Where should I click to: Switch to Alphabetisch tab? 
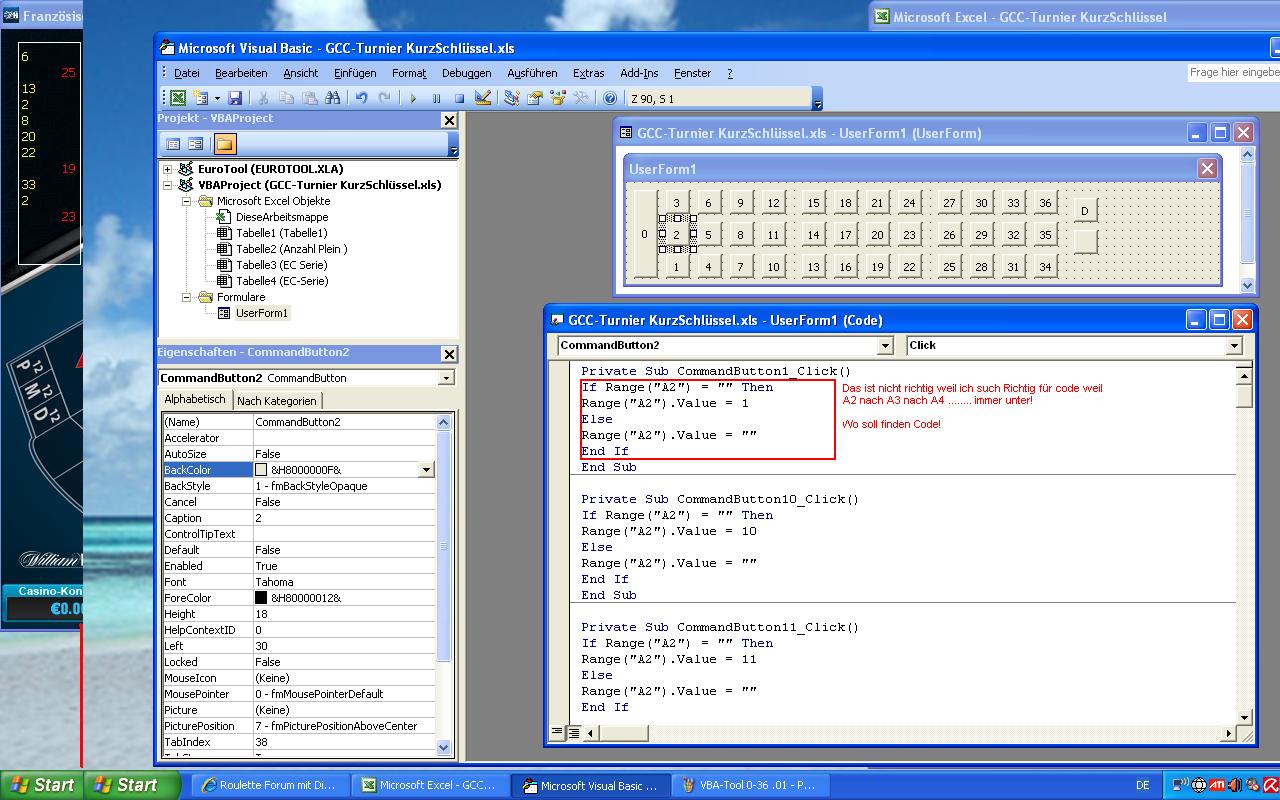tap(195, 399)
